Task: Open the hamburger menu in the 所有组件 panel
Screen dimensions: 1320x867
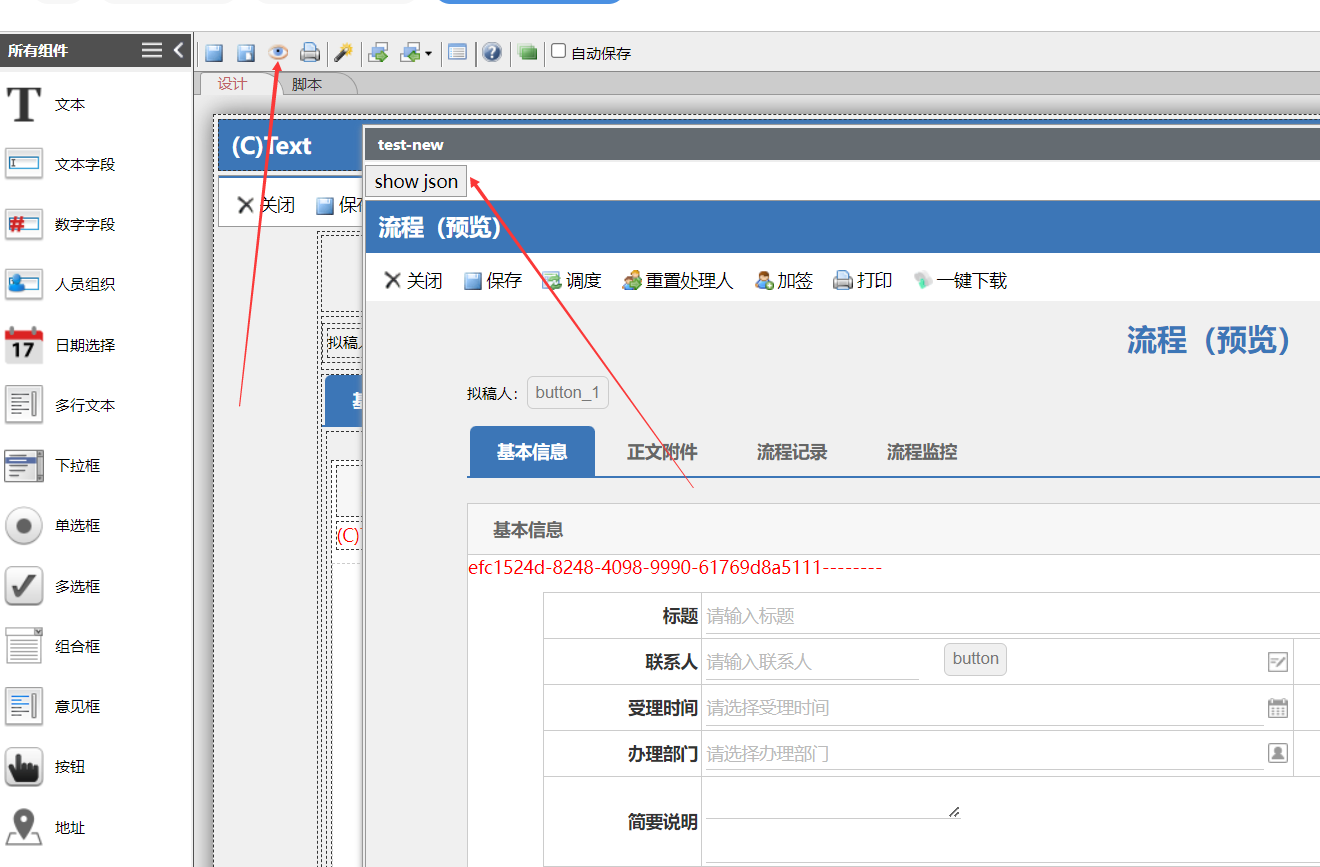Action: (151, 50)
